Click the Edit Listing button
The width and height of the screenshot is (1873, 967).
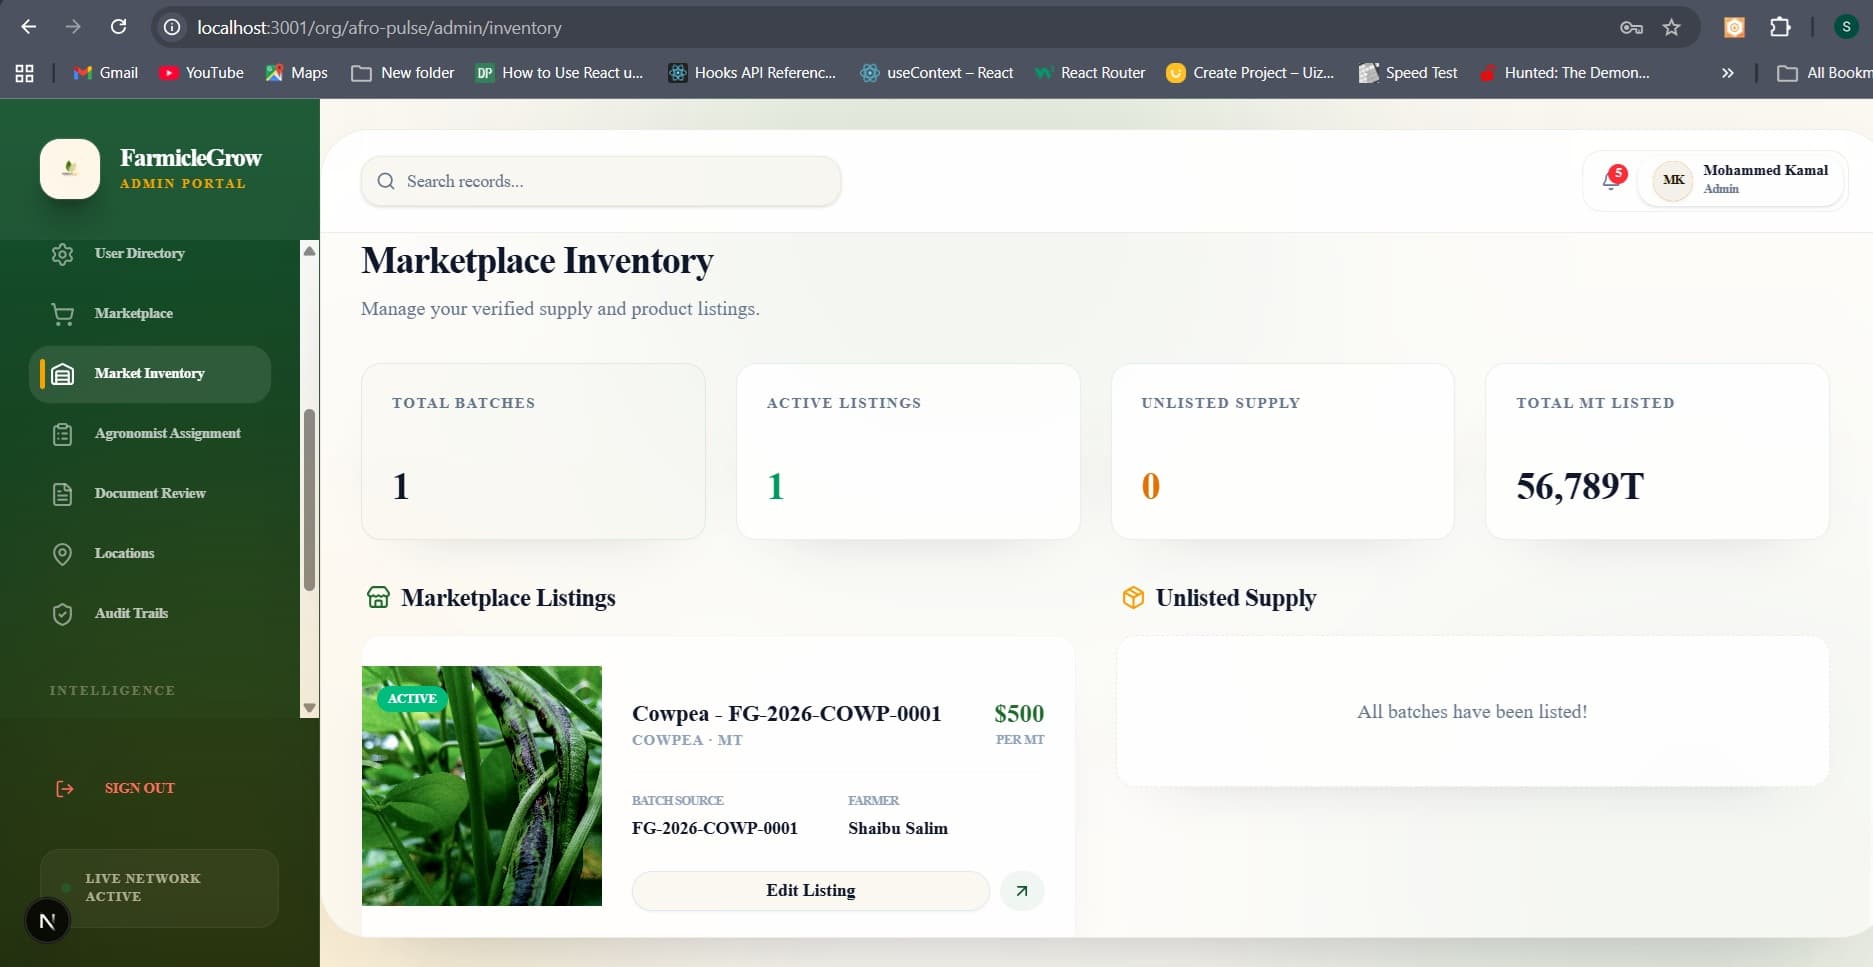pos(810,891)
